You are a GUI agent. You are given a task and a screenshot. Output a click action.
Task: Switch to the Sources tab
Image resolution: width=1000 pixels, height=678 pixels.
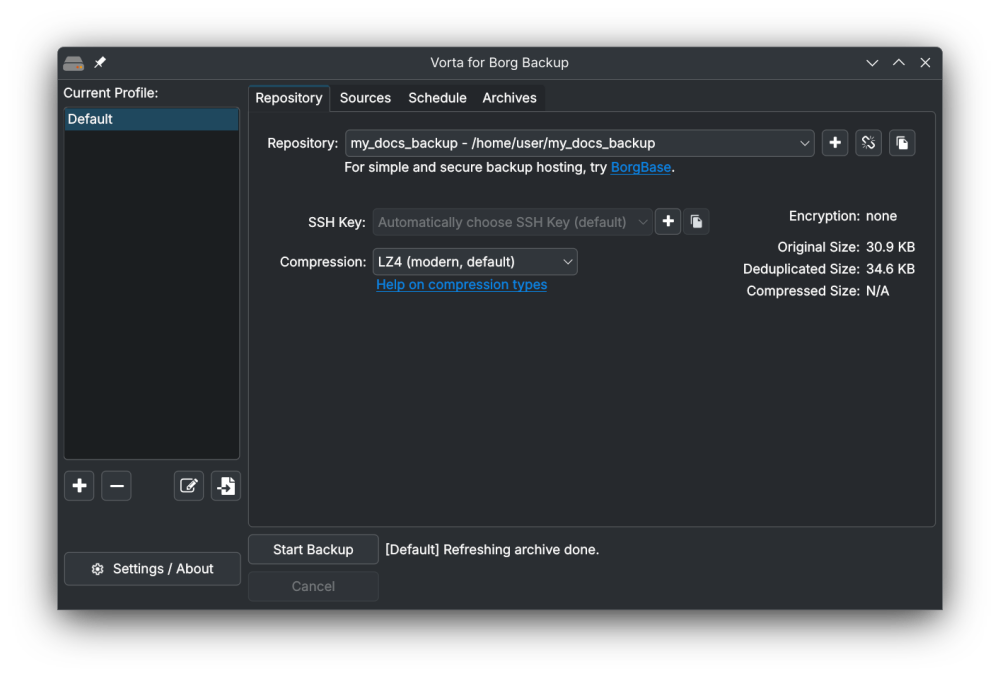[365, 97]
